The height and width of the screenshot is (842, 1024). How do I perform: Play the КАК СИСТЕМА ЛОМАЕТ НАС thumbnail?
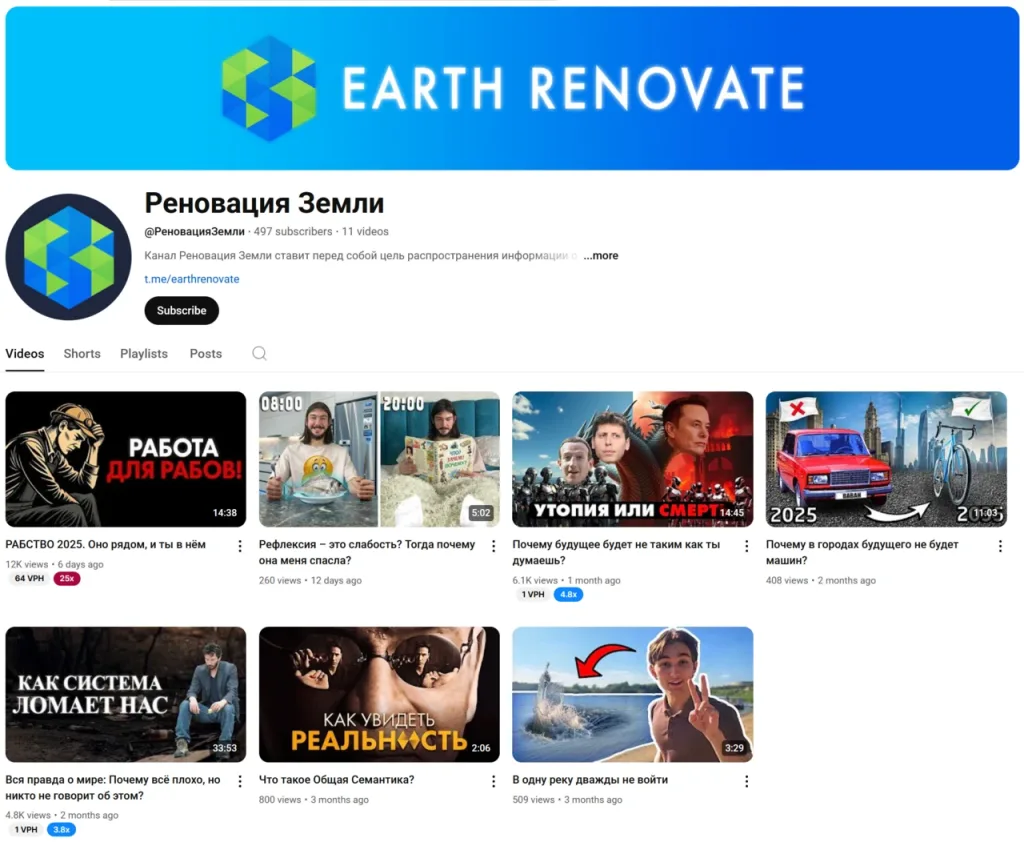(x=126, y=694)
